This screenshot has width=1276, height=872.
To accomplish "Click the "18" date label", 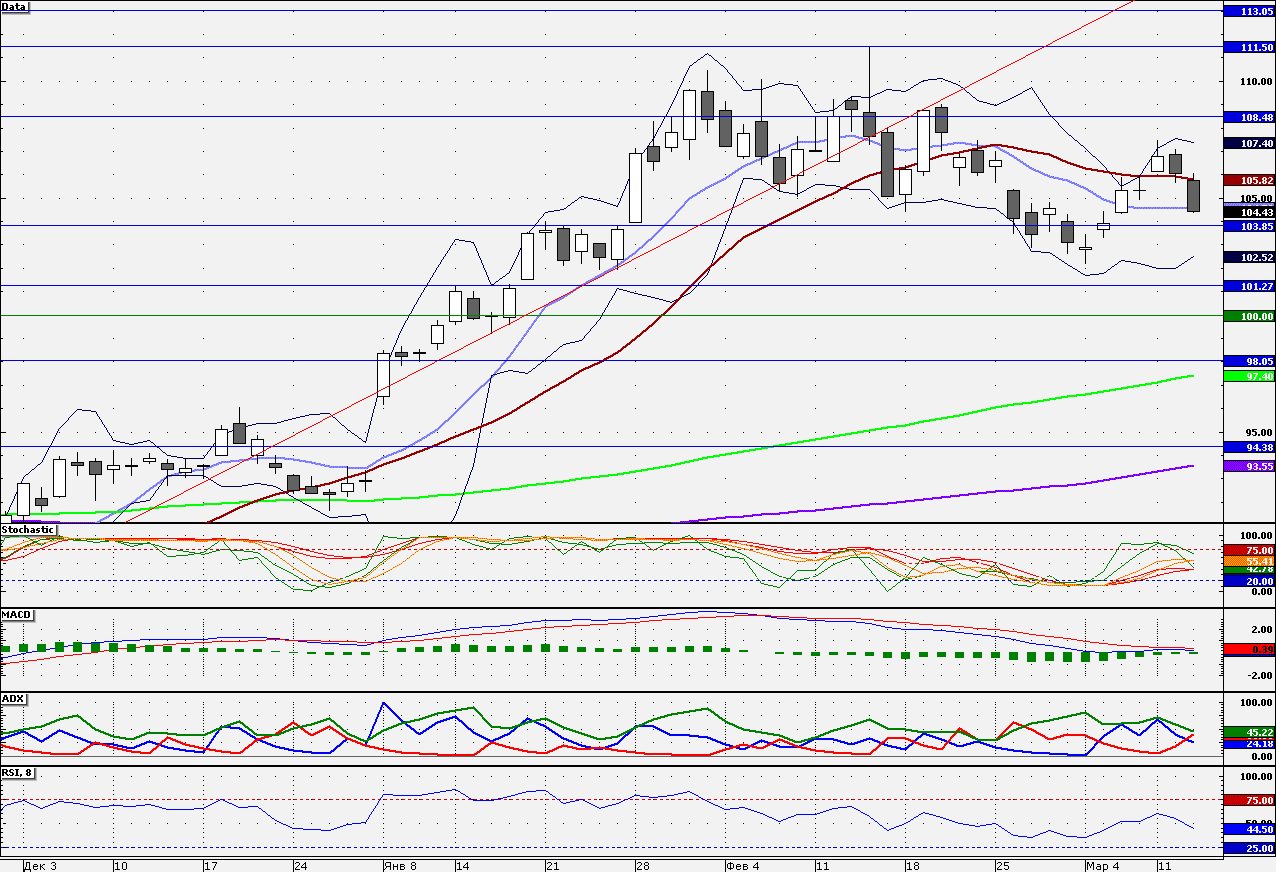I will click(x=912, y=864).
